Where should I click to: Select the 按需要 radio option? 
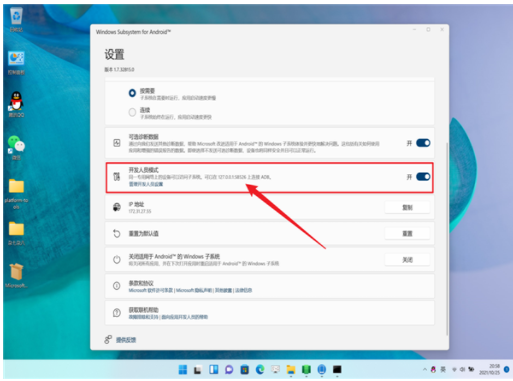coord(132,93)
